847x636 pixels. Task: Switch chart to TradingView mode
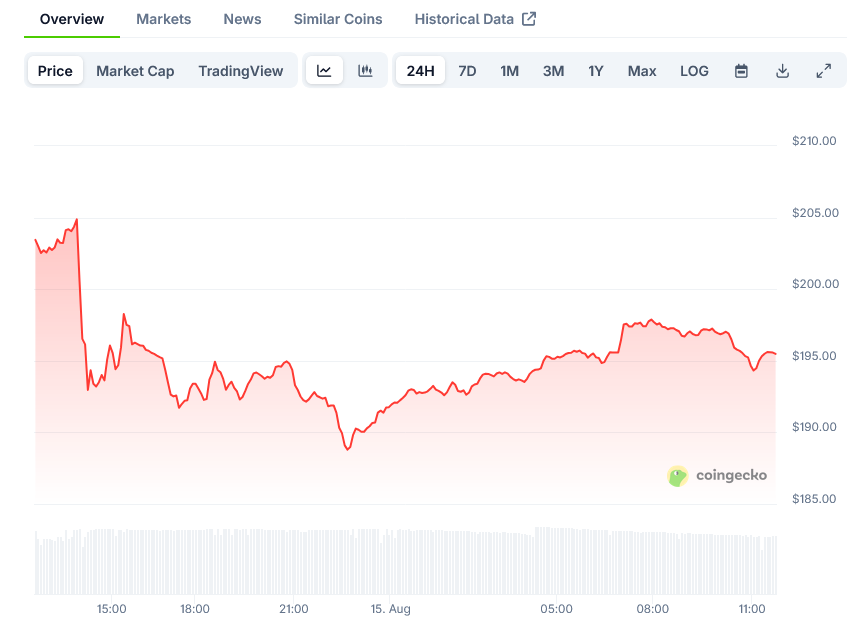[x=240, y=71]
